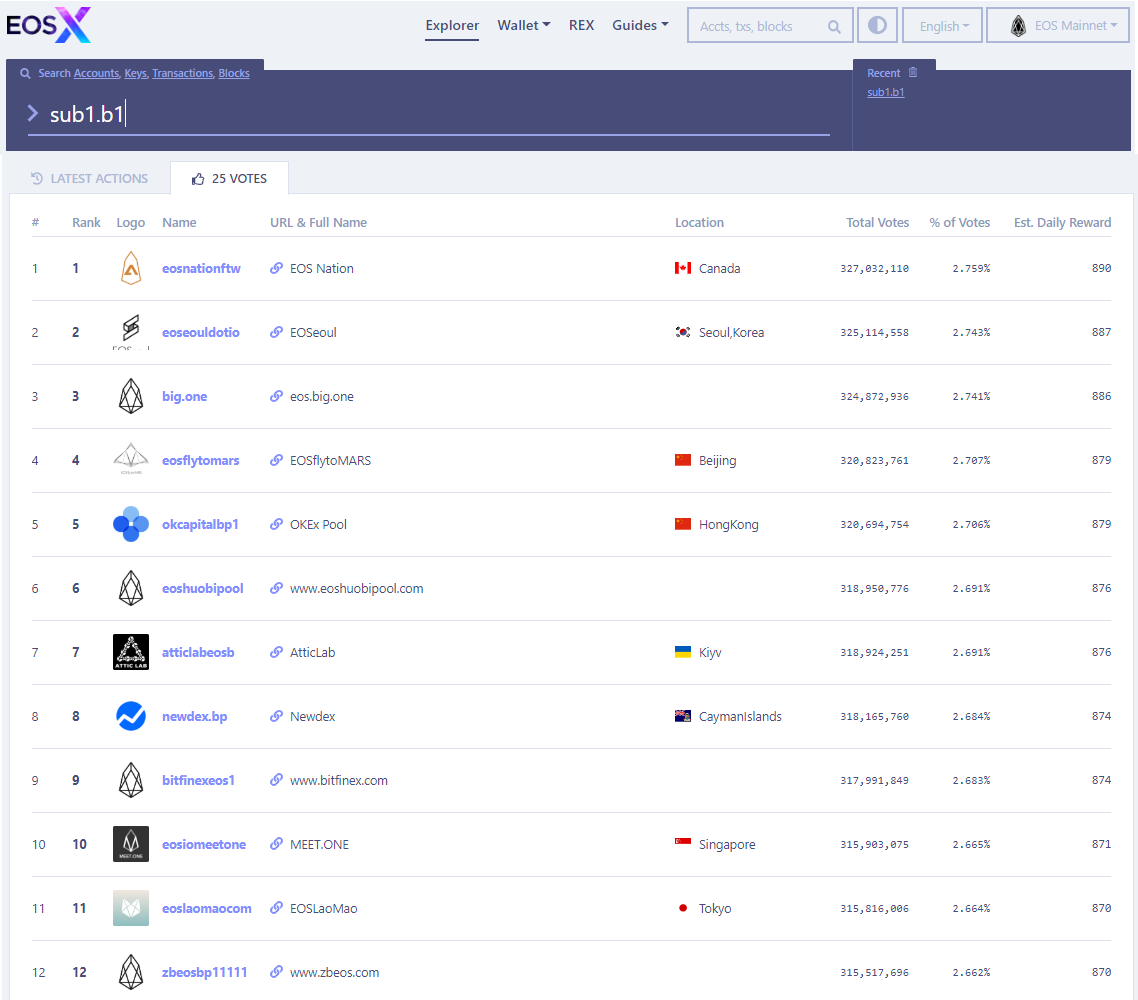Click the link icon beside EOSLaoMao
This screenshot has height=1000, width=1138.
(277, 908)
